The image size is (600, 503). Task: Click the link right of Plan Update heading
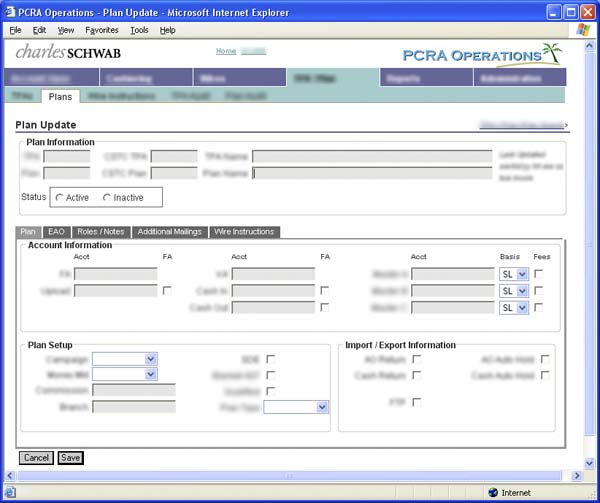(522, 125)
